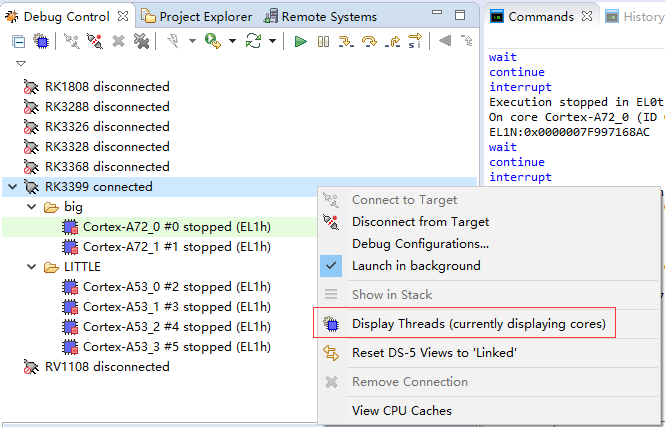Click the Step Into toolbar icon
665x427 pixels.
(x=346, y=42)
